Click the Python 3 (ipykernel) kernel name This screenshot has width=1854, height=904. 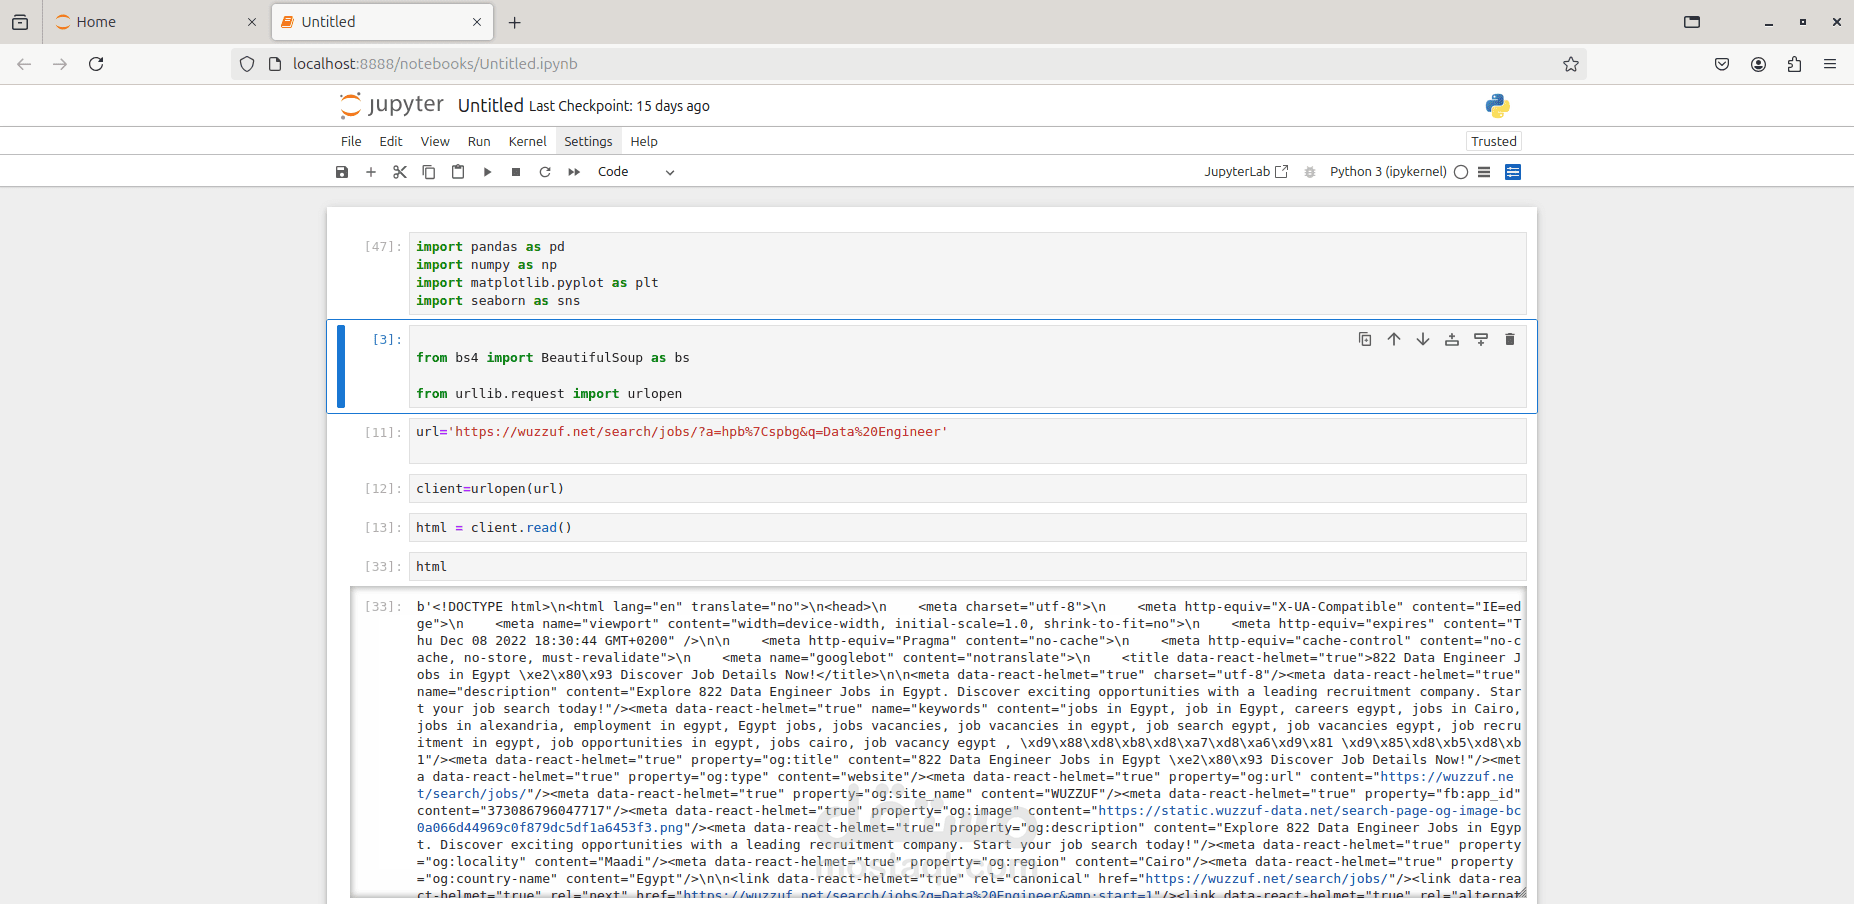1388,172
